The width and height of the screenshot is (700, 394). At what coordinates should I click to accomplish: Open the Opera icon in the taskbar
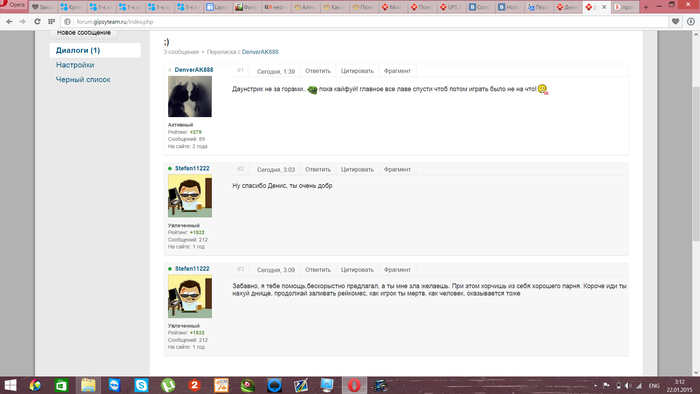(x=354, y=385)
